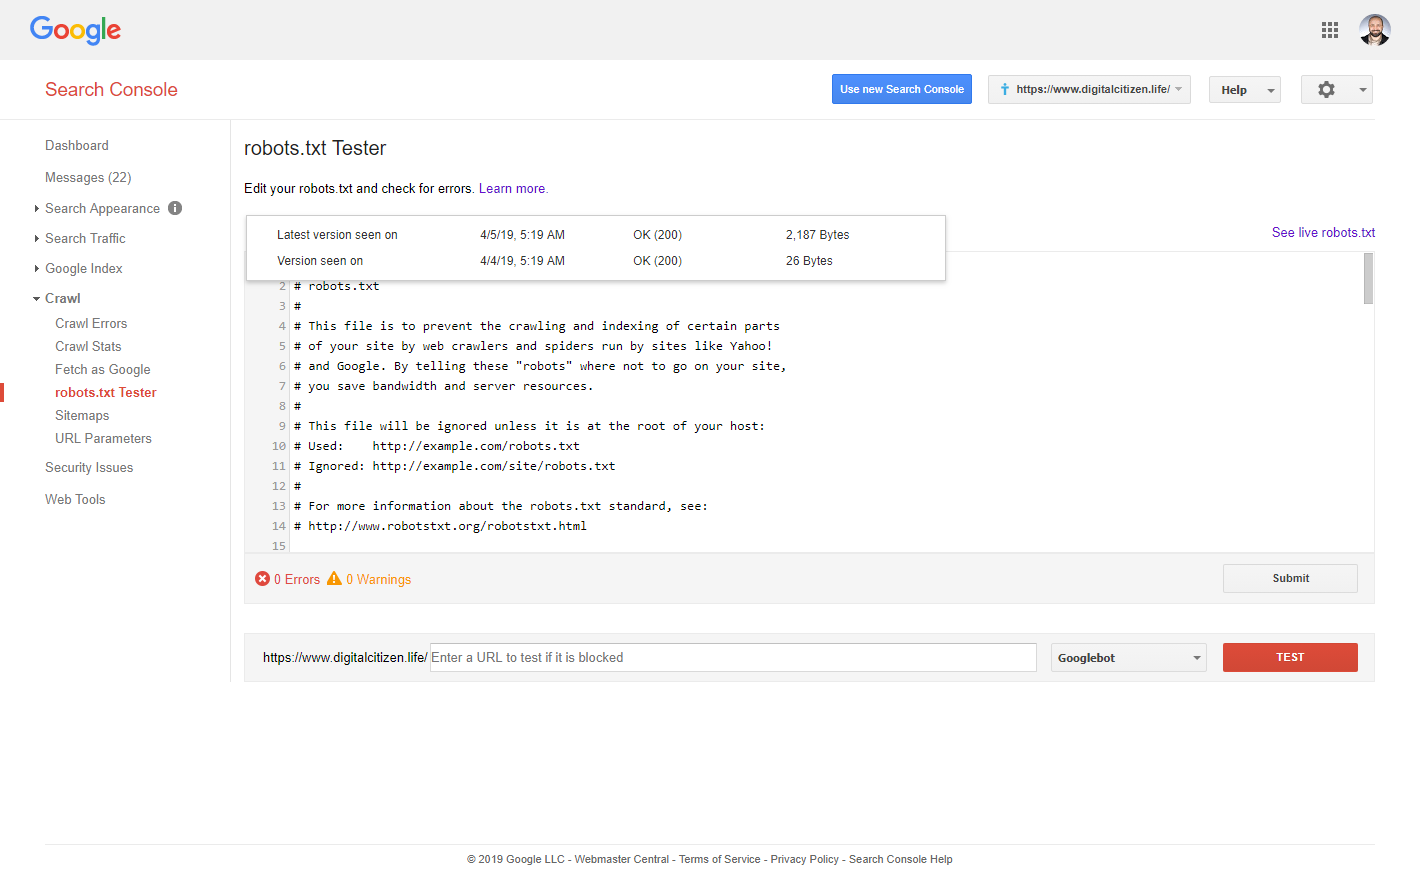Click editor line 10 'Used:' text
This screenshot has height=871, width=1420.
326,446
